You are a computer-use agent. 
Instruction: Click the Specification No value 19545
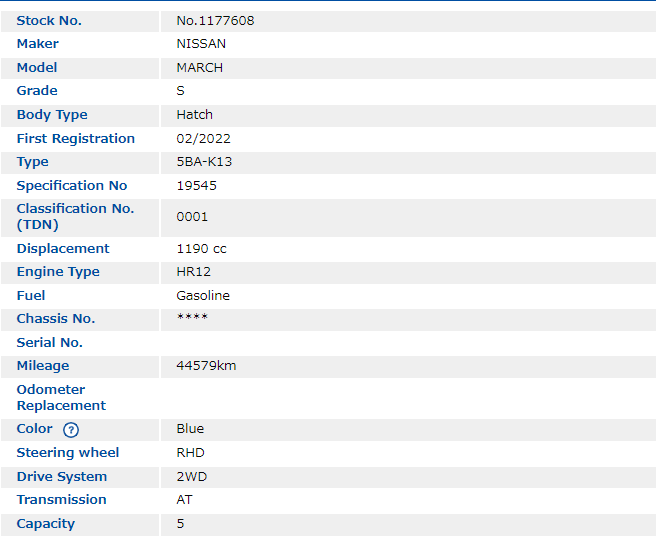click(196, 186)
